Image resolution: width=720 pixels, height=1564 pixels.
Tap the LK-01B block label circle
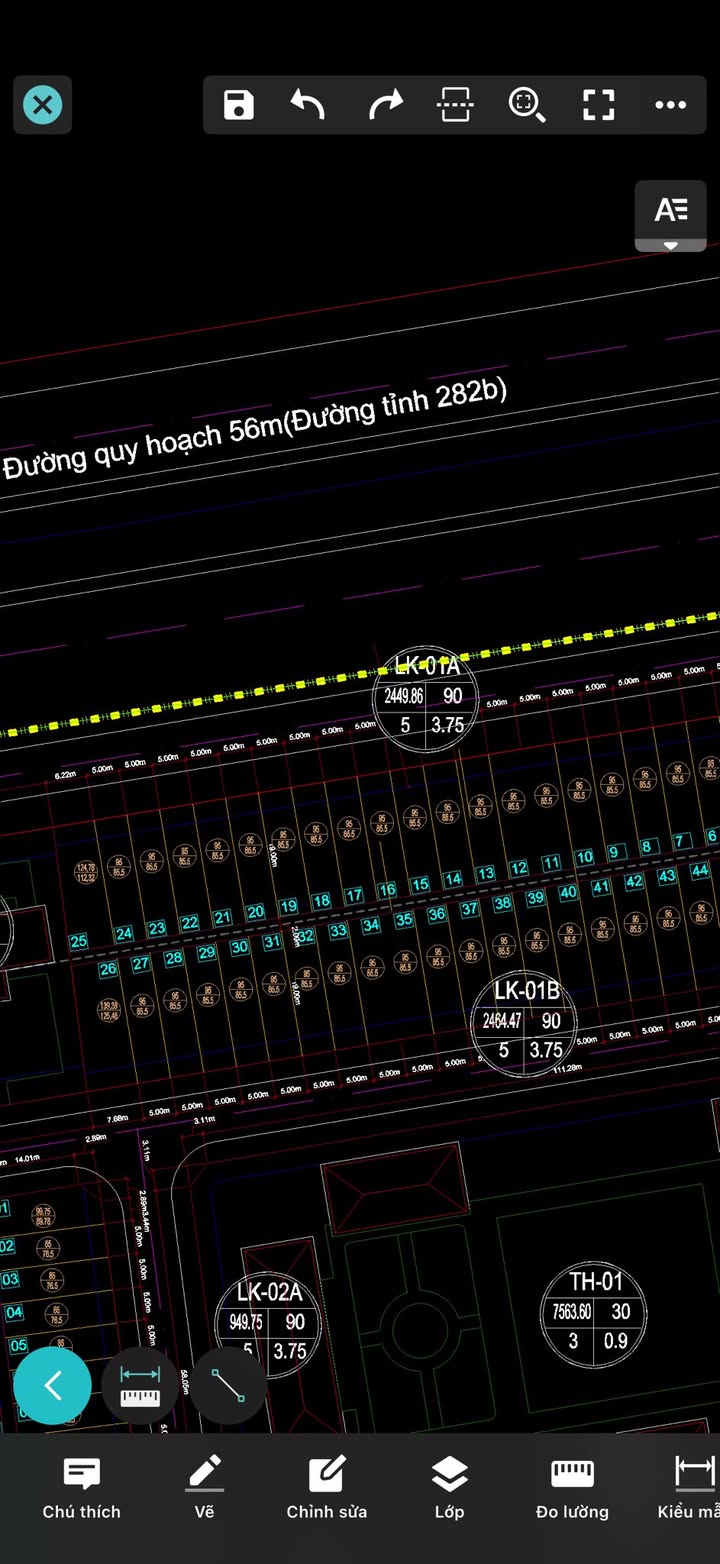525,1025
